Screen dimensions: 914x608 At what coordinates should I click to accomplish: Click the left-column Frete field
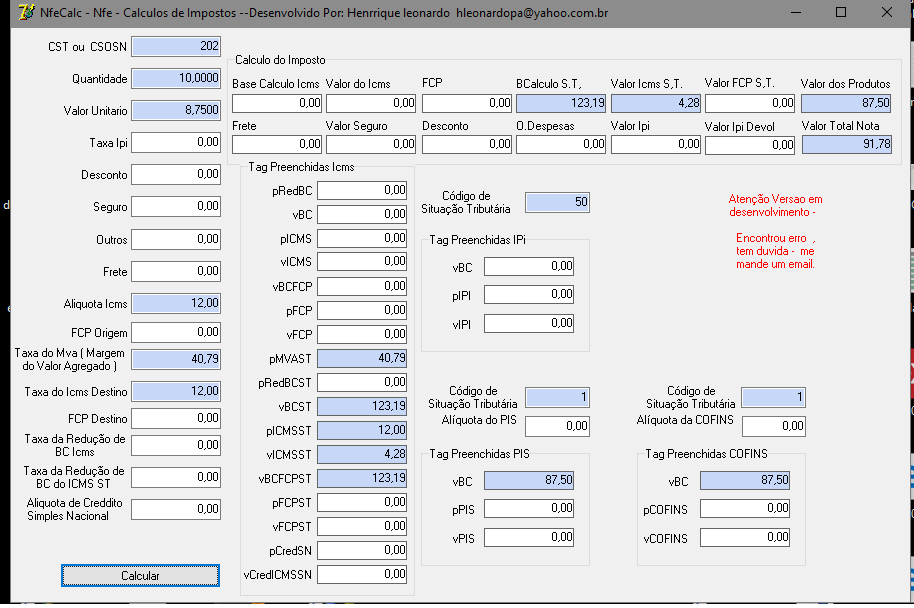176,272
